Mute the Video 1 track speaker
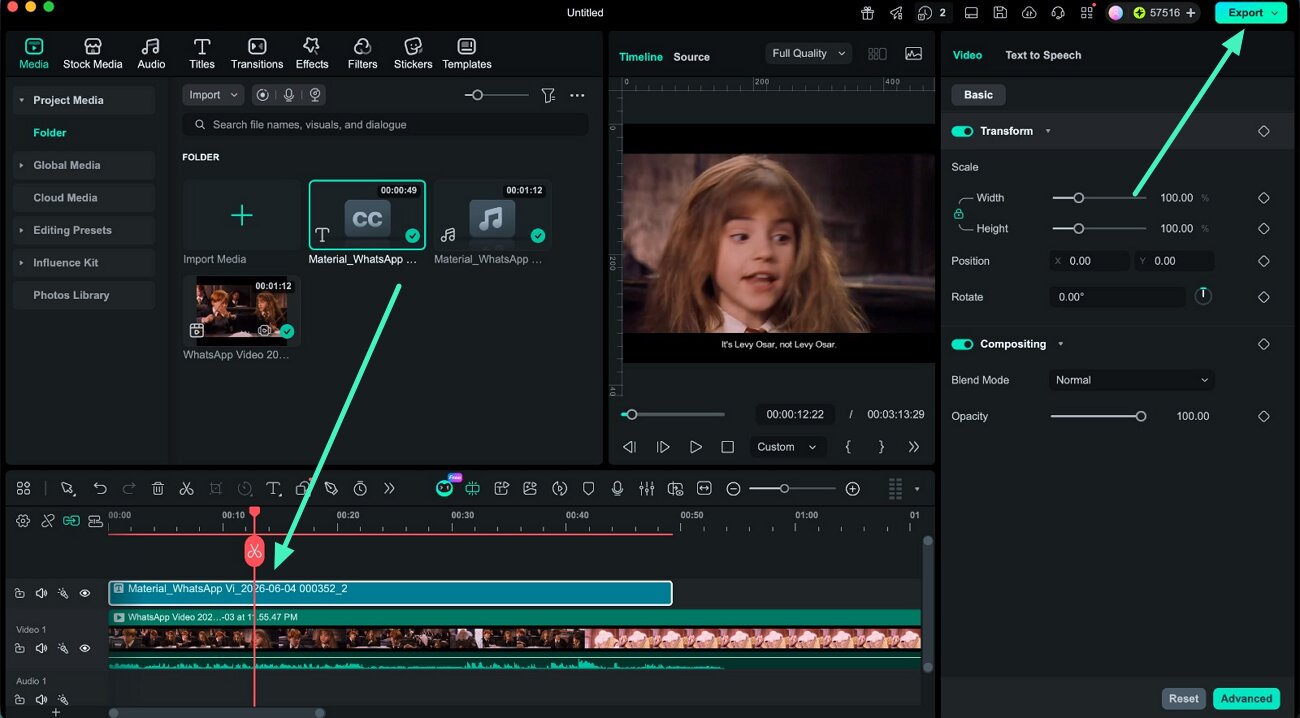The width and height of the screenshot is (1300, 718). tap(41, 648)
